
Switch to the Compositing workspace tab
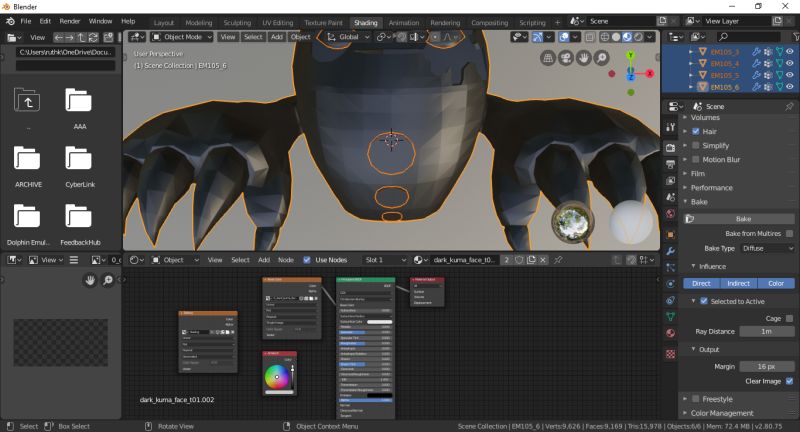(x=489, y=23)
